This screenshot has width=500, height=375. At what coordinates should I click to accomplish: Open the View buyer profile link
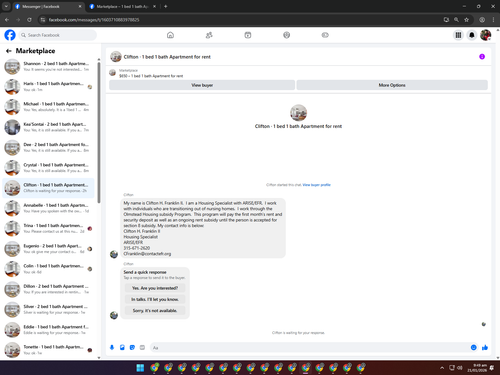click(x=316, y=185)
